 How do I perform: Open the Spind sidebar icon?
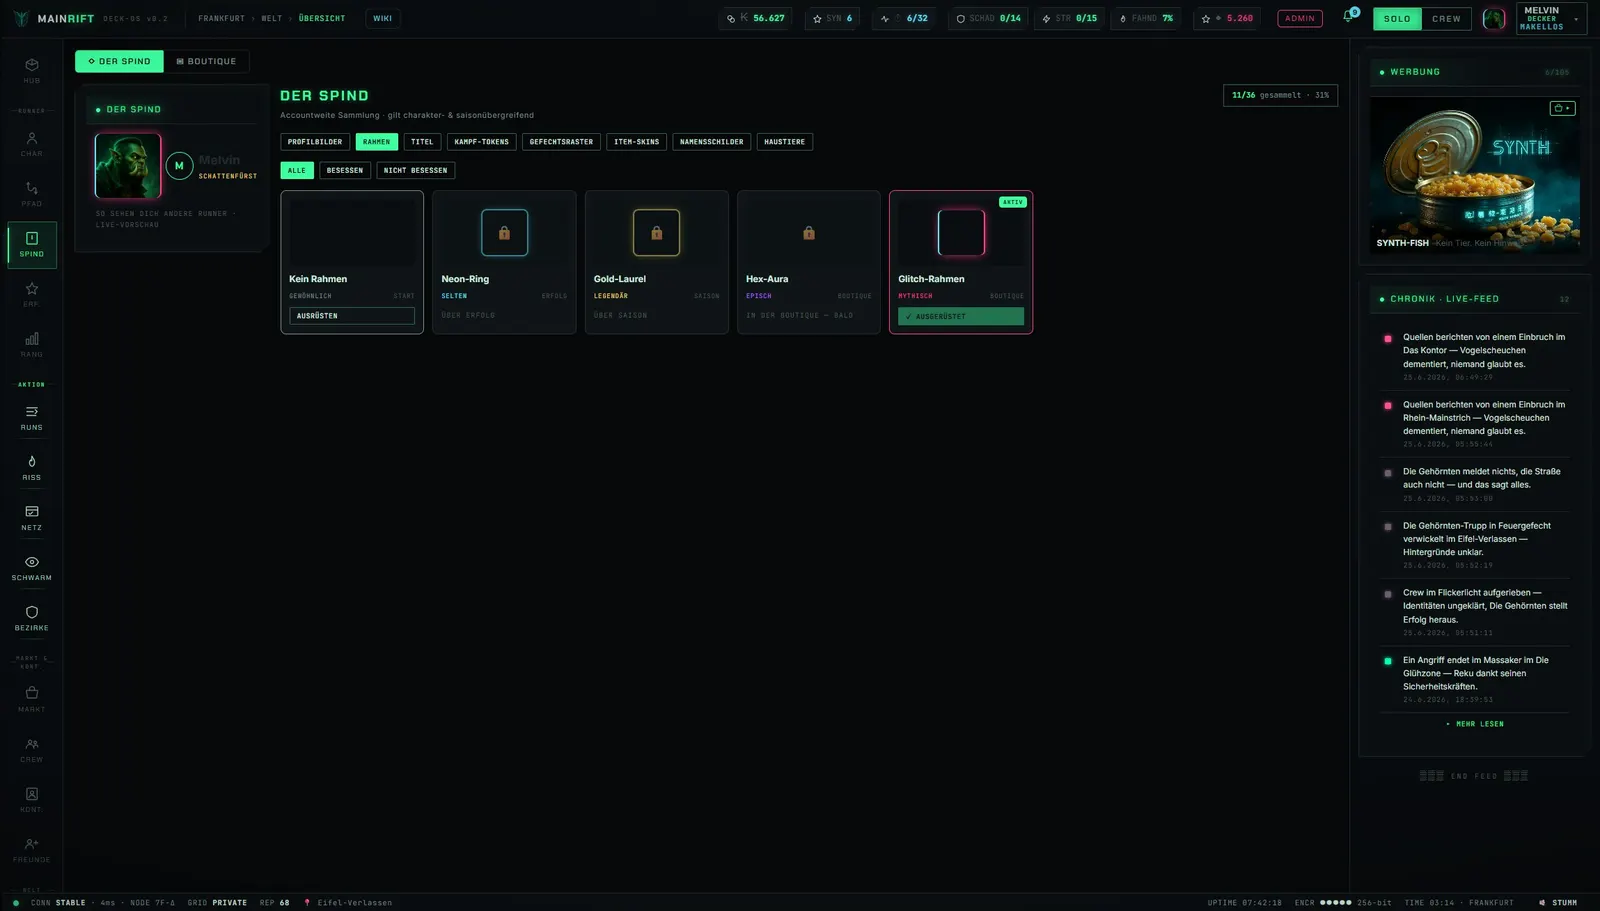(x=31, y=244)
